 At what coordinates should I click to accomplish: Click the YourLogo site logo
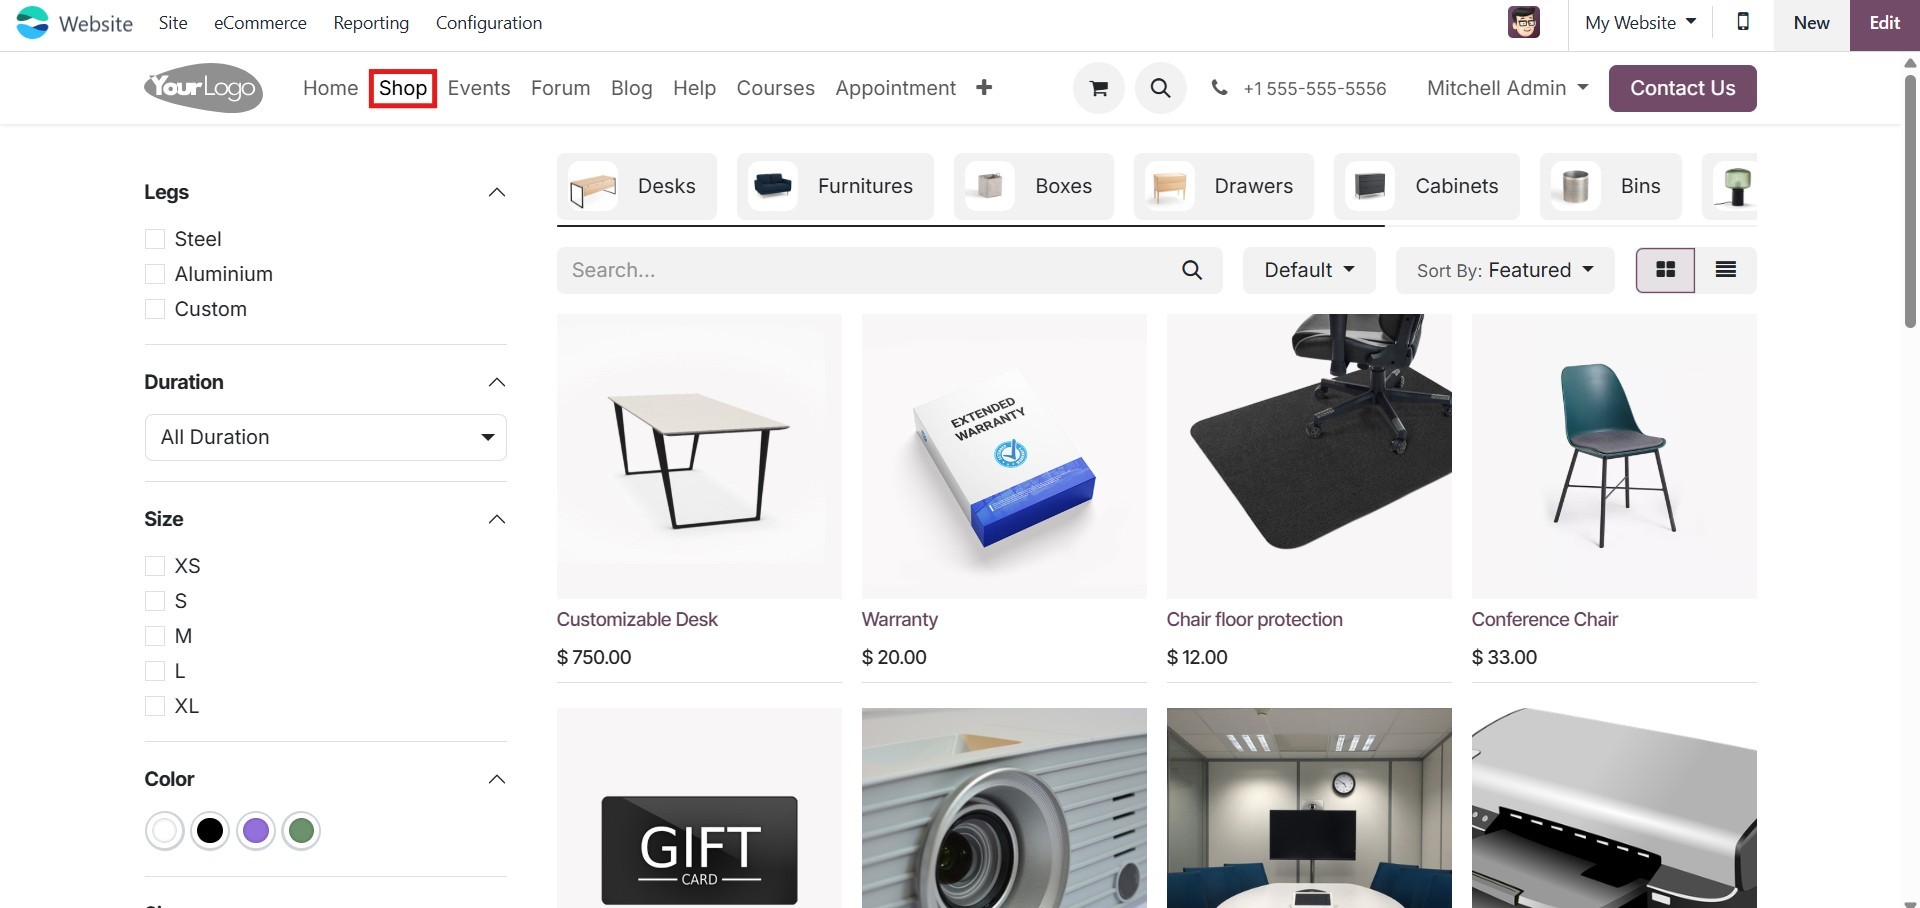pos(204,88)
